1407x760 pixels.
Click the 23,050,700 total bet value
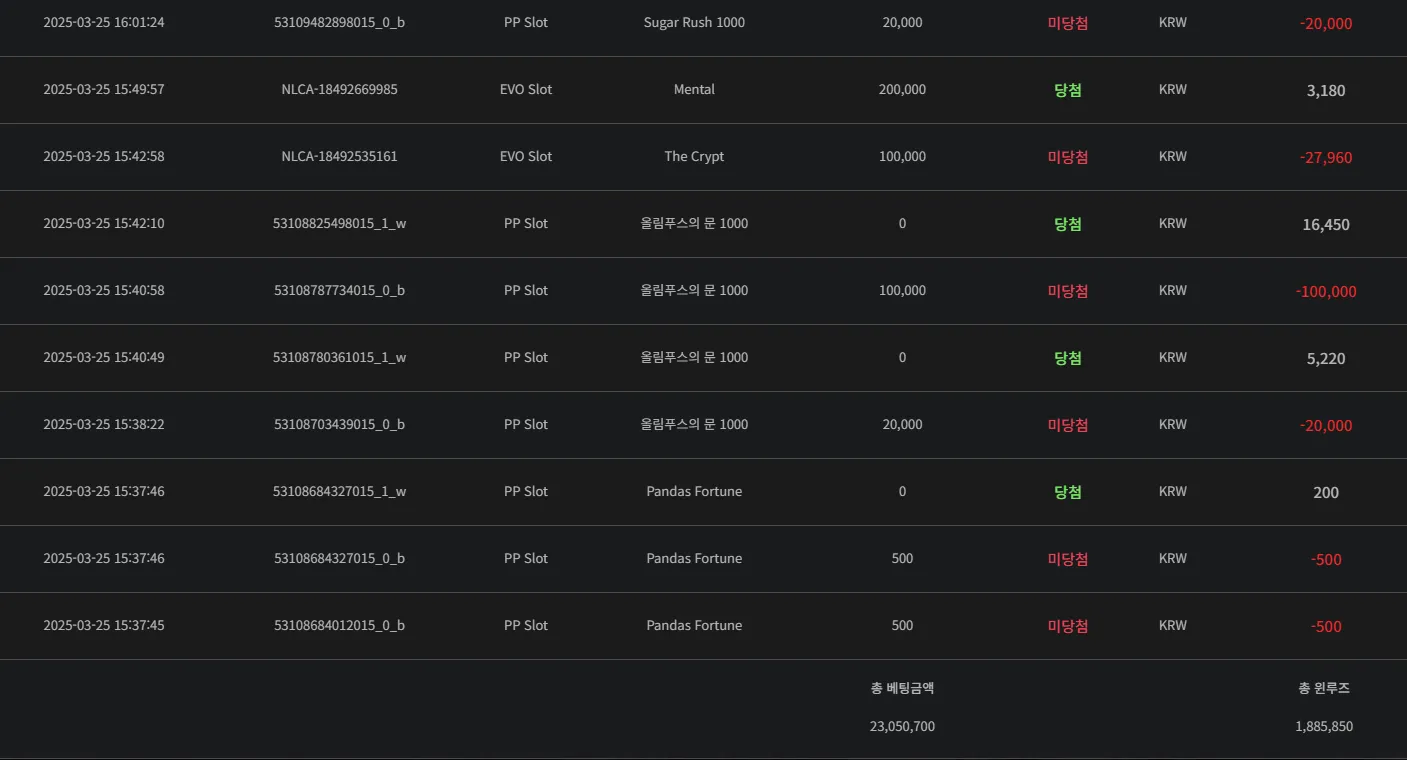[x=902, y=726]
